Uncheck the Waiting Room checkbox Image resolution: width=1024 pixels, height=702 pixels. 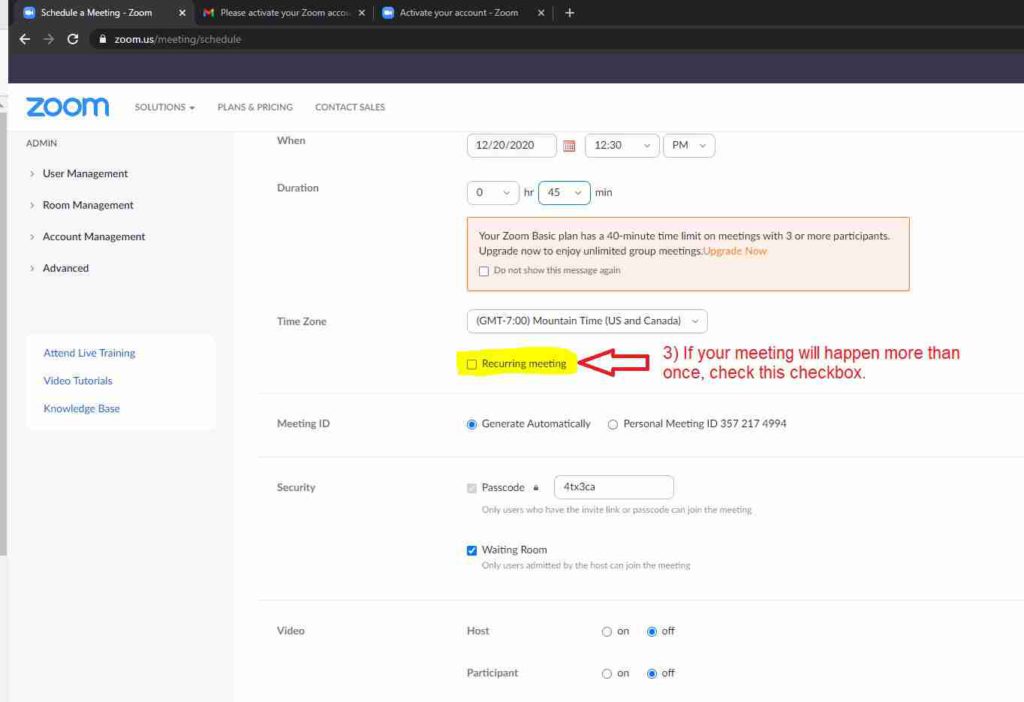pyautogui.click(x=472, y=550)
